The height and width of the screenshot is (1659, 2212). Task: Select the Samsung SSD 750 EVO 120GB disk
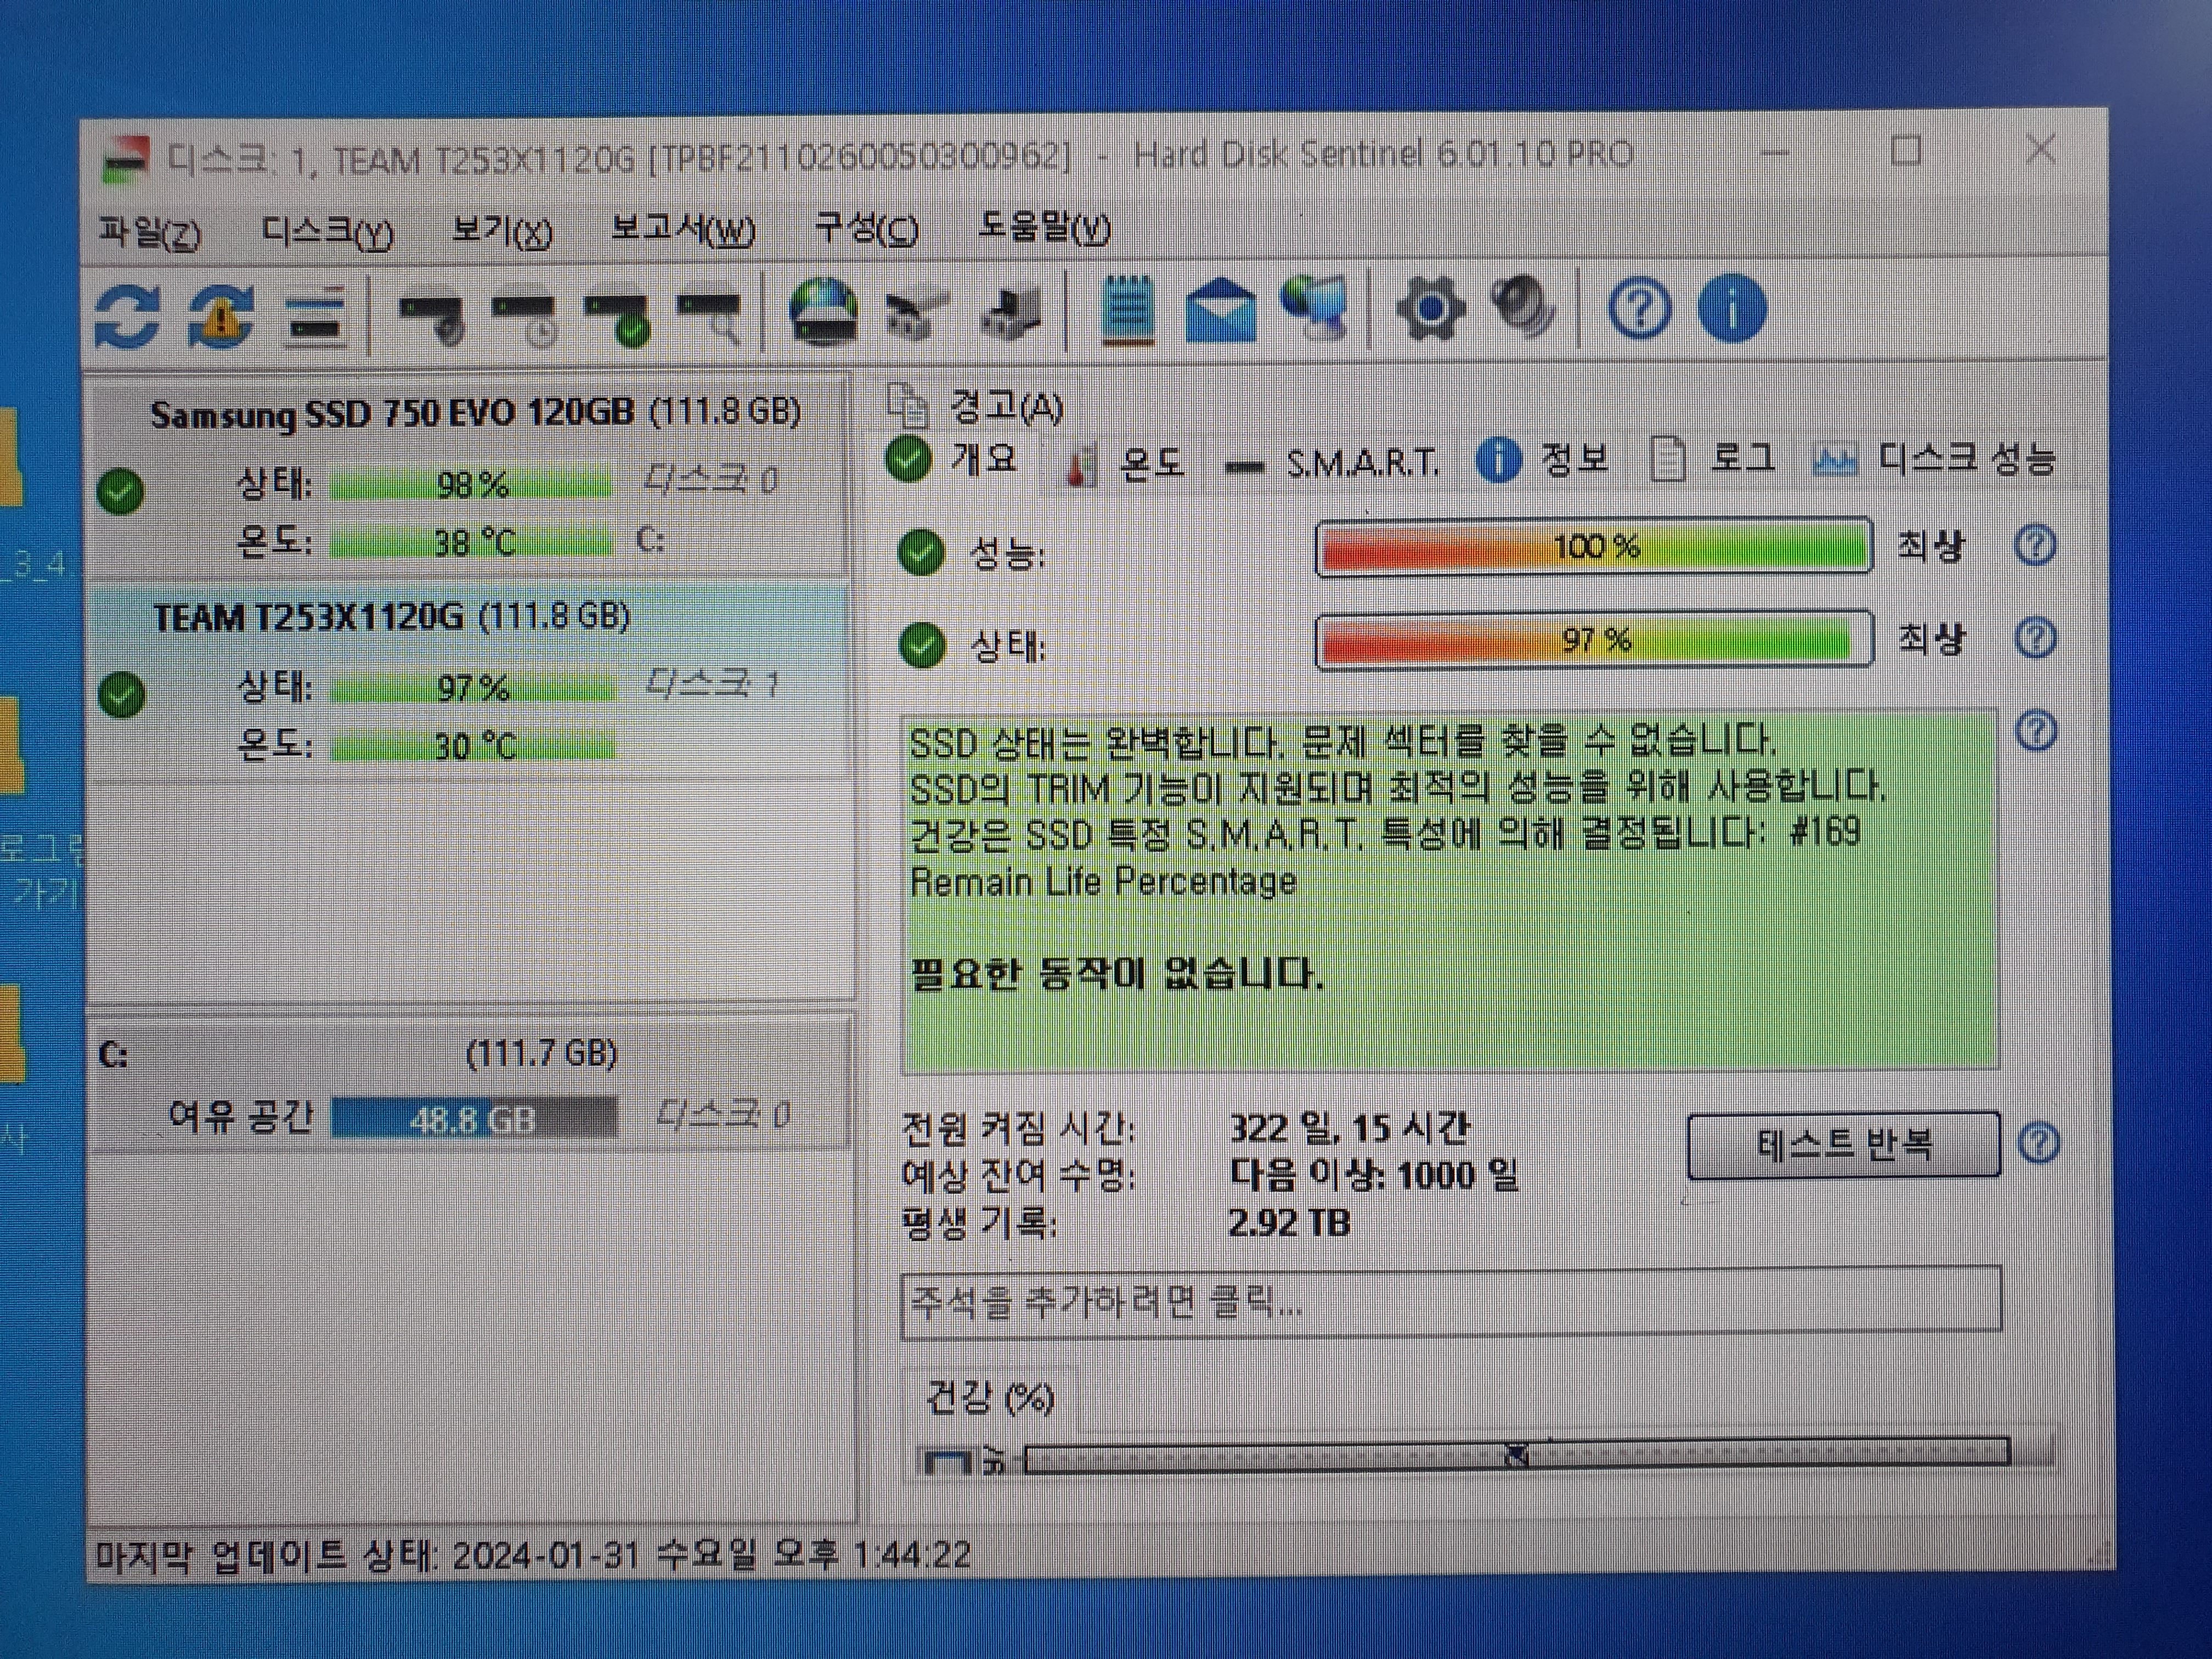tap(470, 477)
